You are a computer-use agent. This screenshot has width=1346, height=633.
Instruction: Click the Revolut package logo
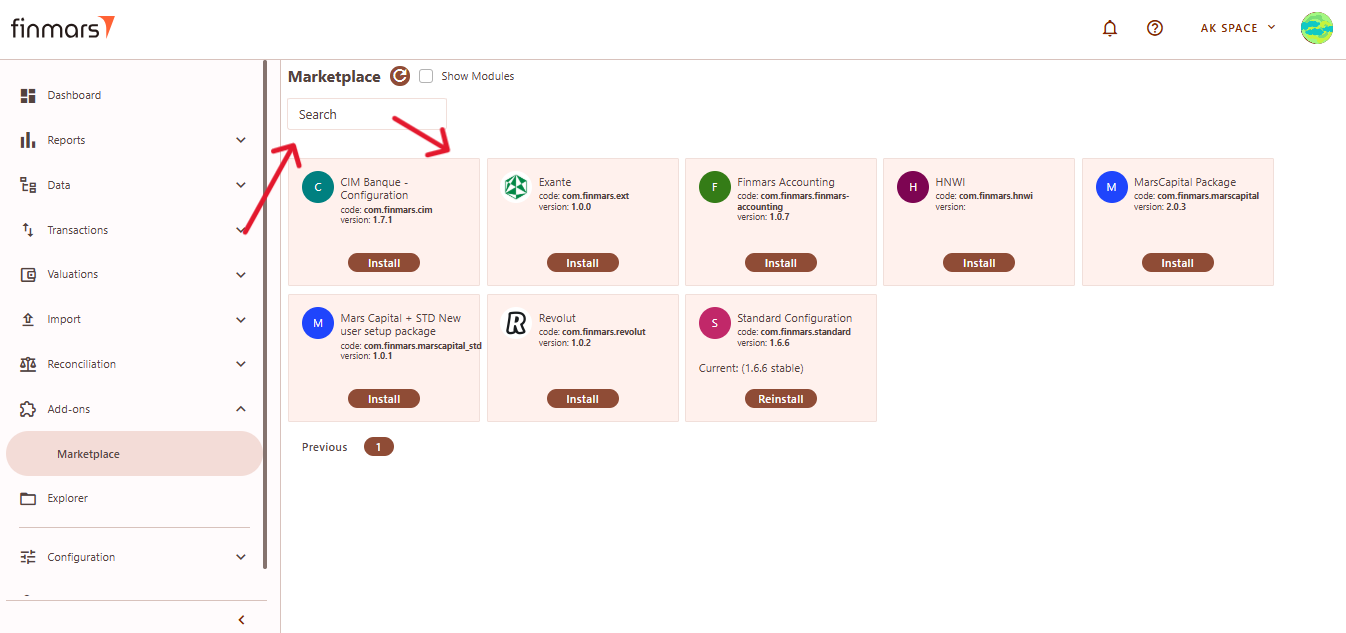pyautogui.click(x=516, y=323)
